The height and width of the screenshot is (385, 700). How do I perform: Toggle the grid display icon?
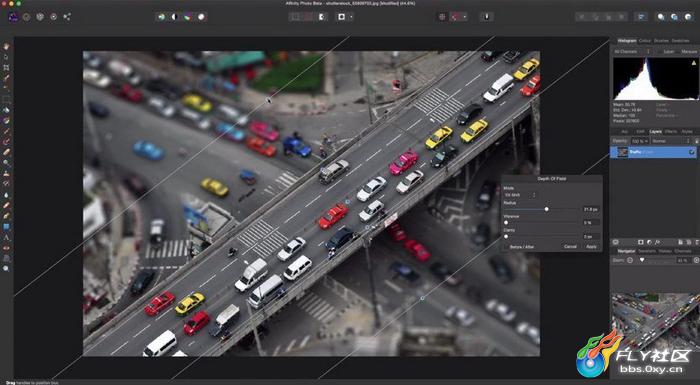(x=442, y=17)
